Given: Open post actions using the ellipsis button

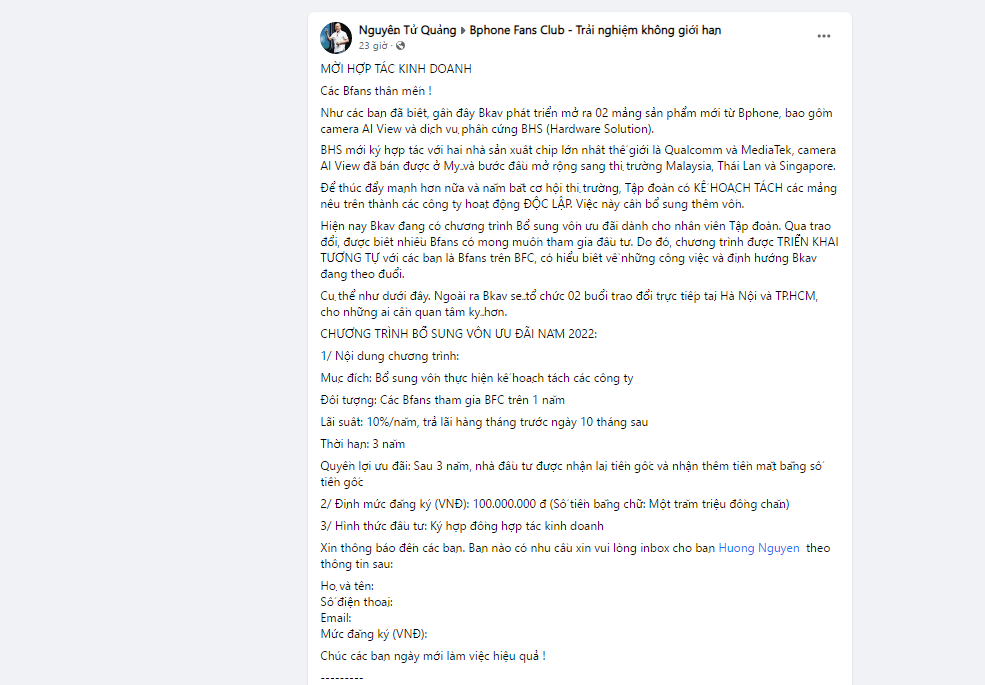Looking at the screenshot, I should click(823, 34).
